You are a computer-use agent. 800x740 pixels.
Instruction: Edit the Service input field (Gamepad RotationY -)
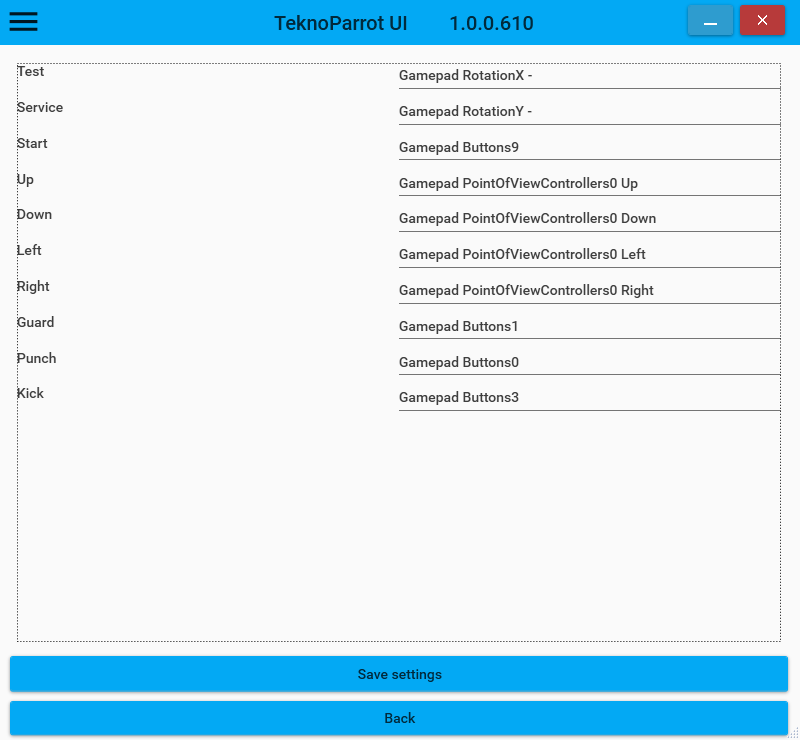589,112
